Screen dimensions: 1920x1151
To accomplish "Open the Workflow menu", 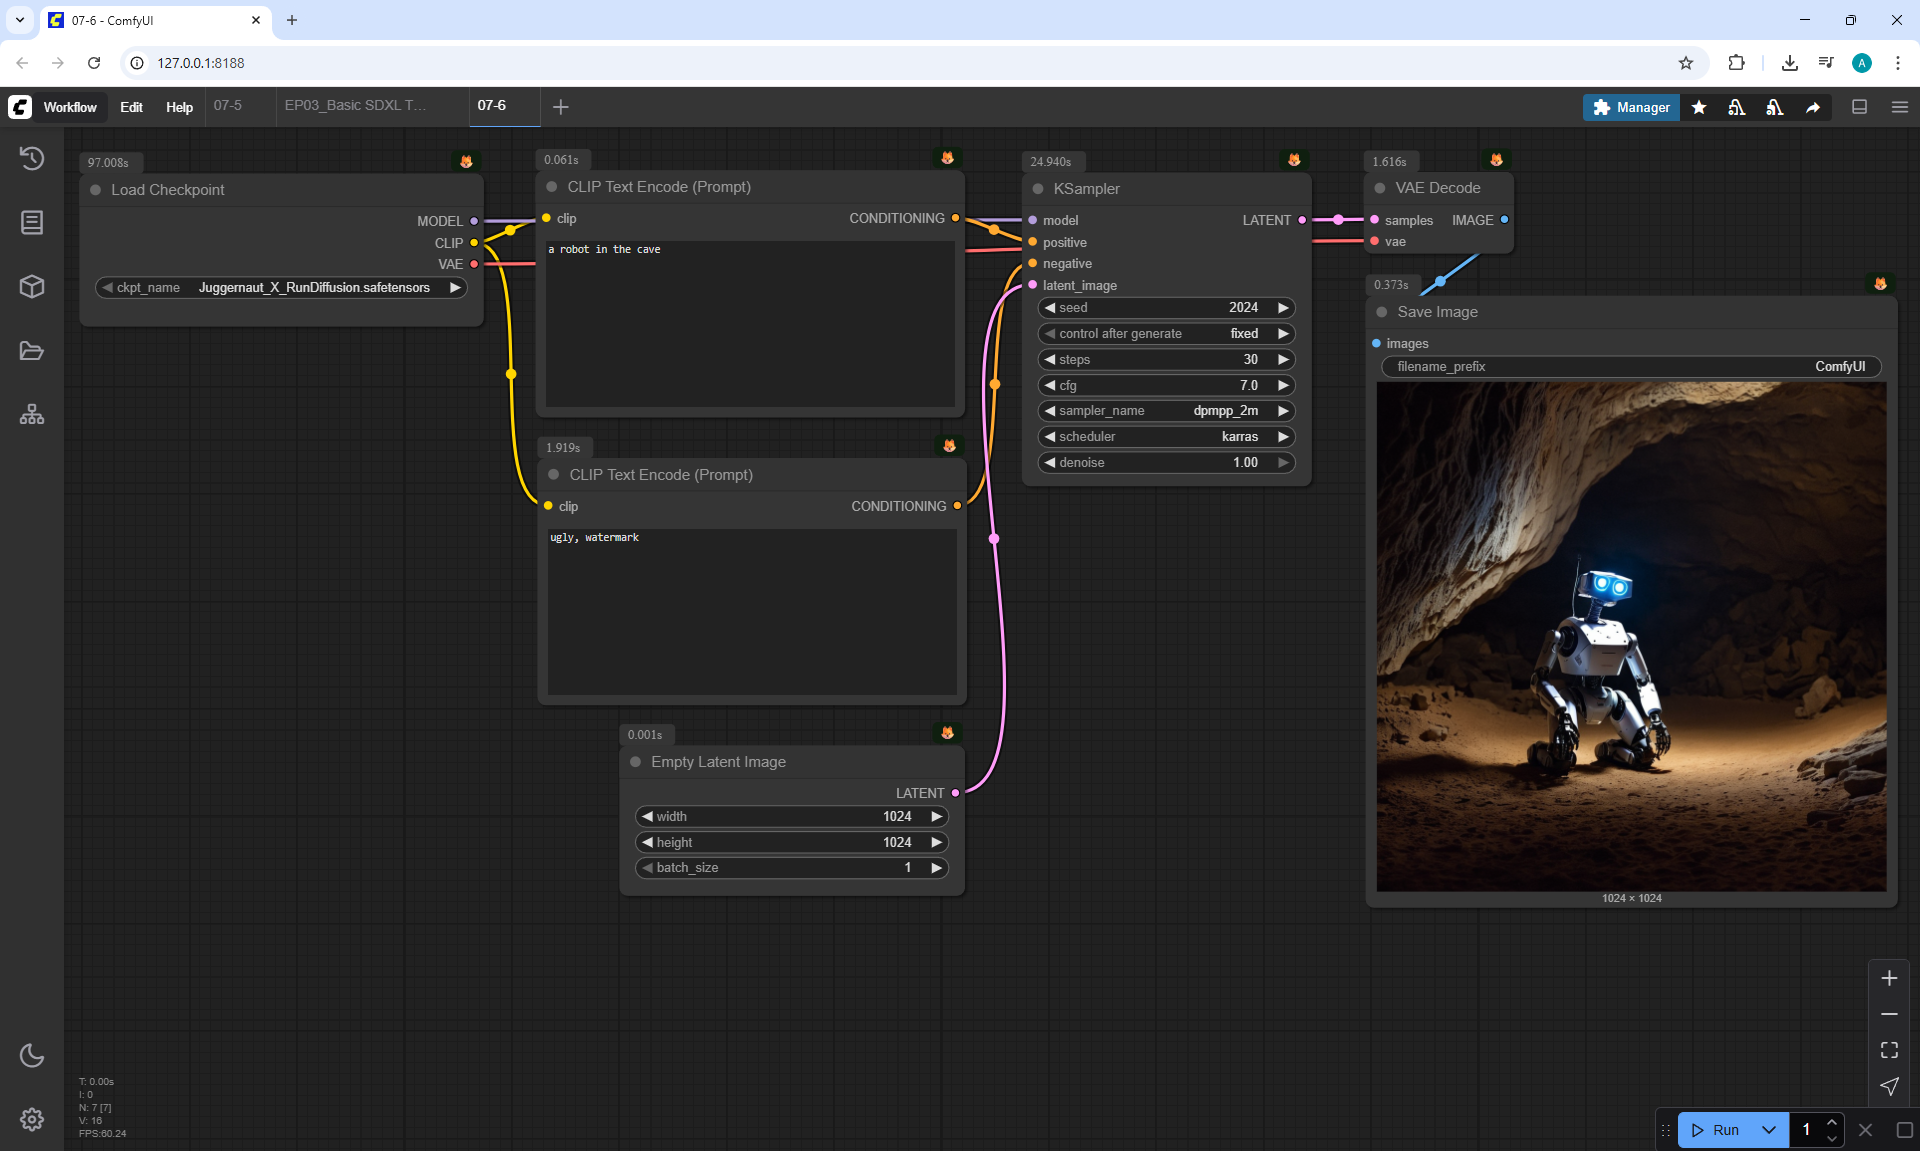I will click(70, 107).
